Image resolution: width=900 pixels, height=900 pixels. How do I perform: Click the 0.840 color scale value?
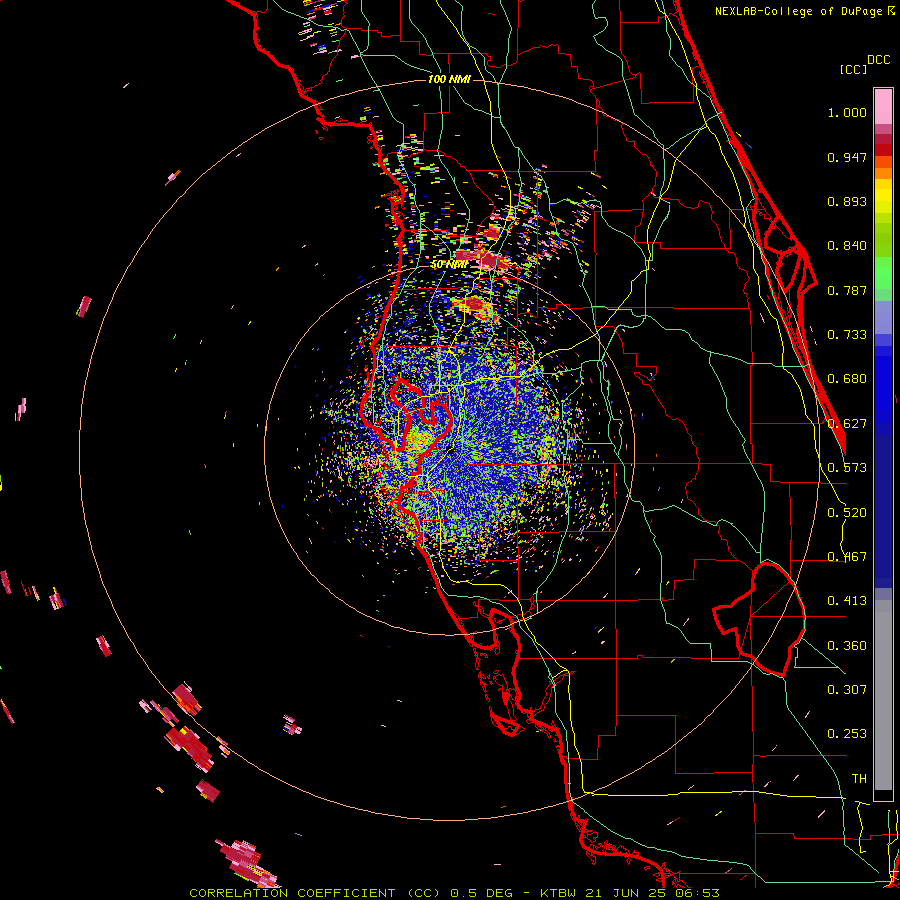pyautogui.click(x=847, y=246)
